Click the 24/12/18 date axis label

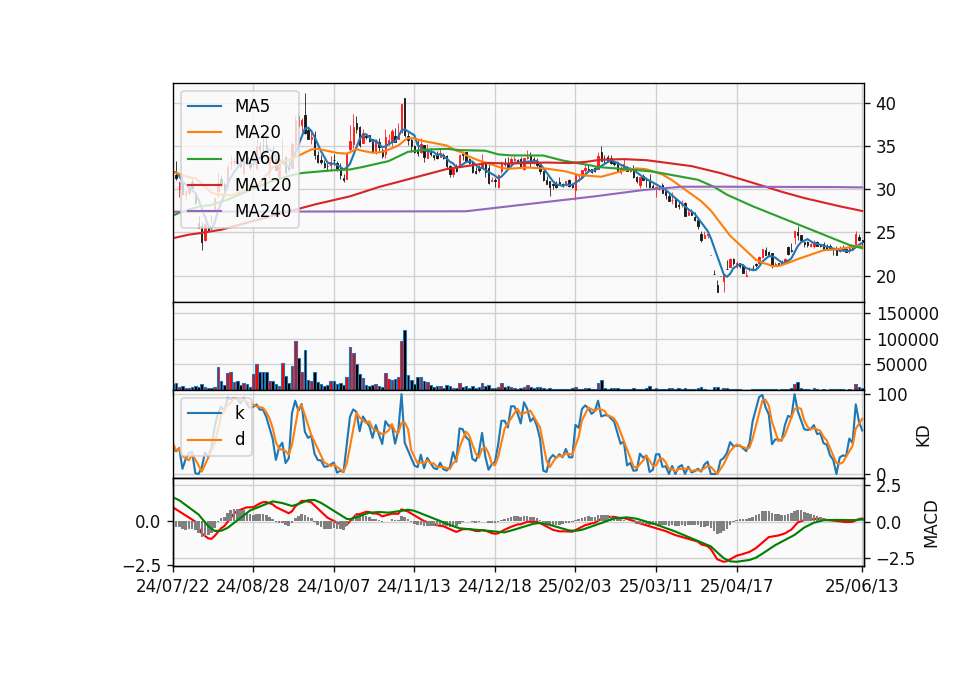pos(495,586)
